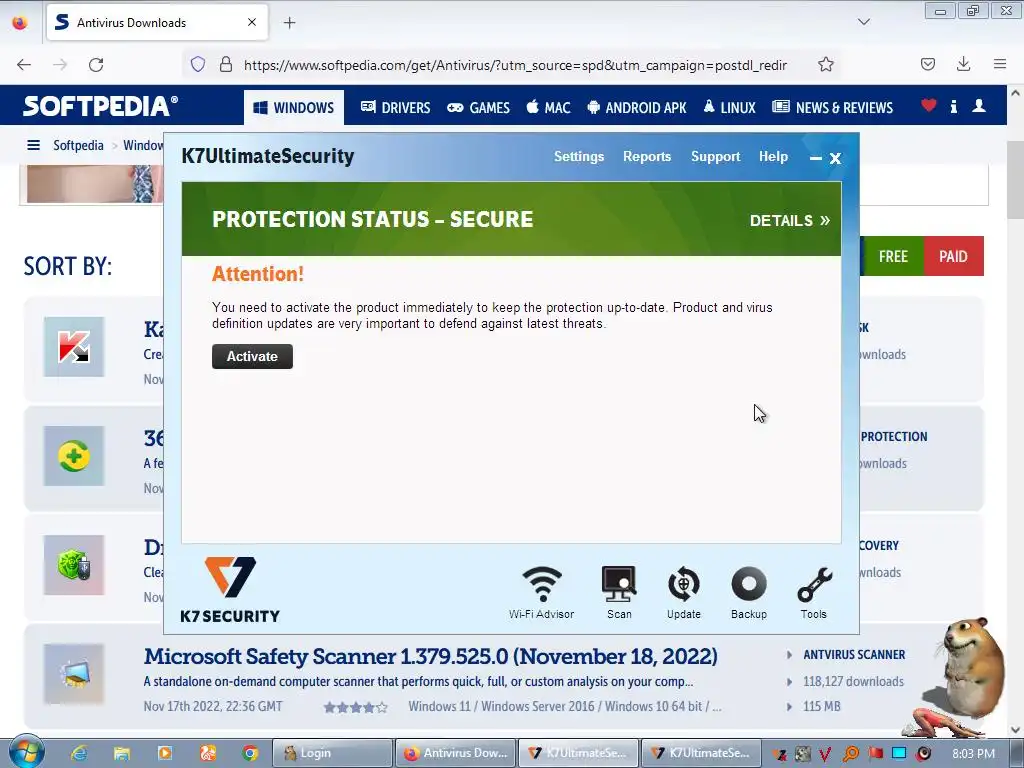The height and width of the screenshot is (768, 1024).
Task: Open the Support menu in K7UltimateSecurity
Action: click(x=716, y=157)
